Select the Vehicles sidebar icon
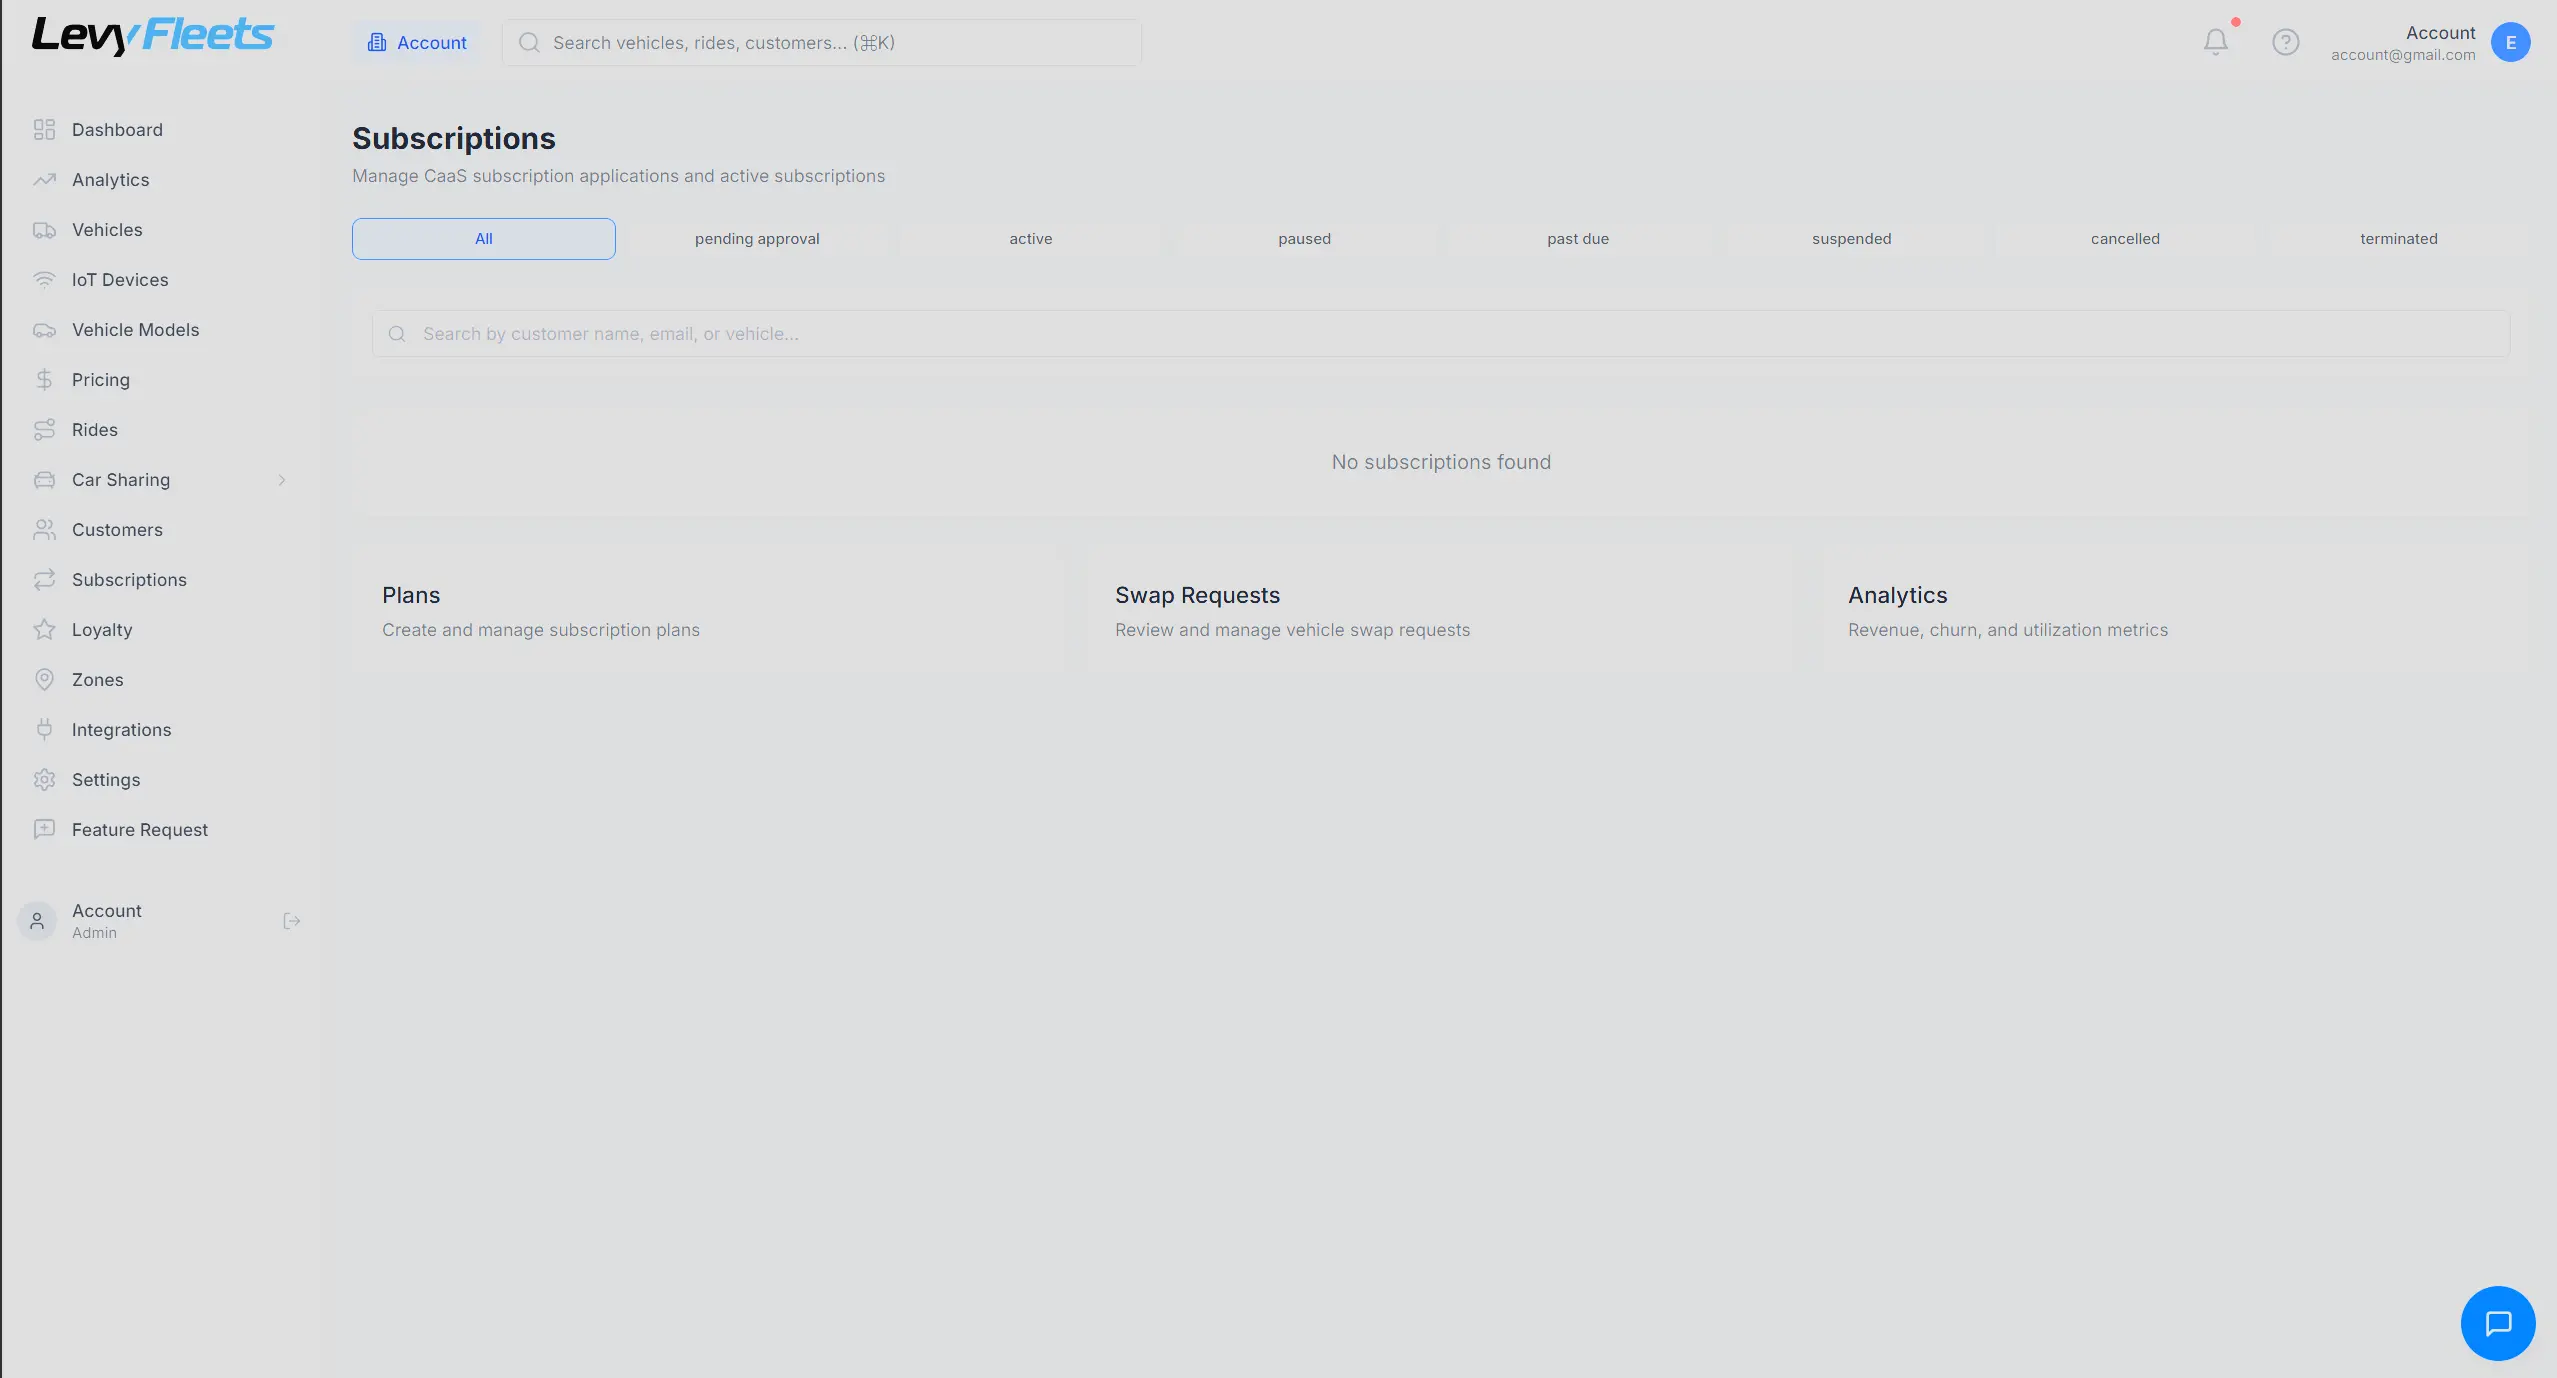2557x1378 pixels. click(x=44, y=229)
